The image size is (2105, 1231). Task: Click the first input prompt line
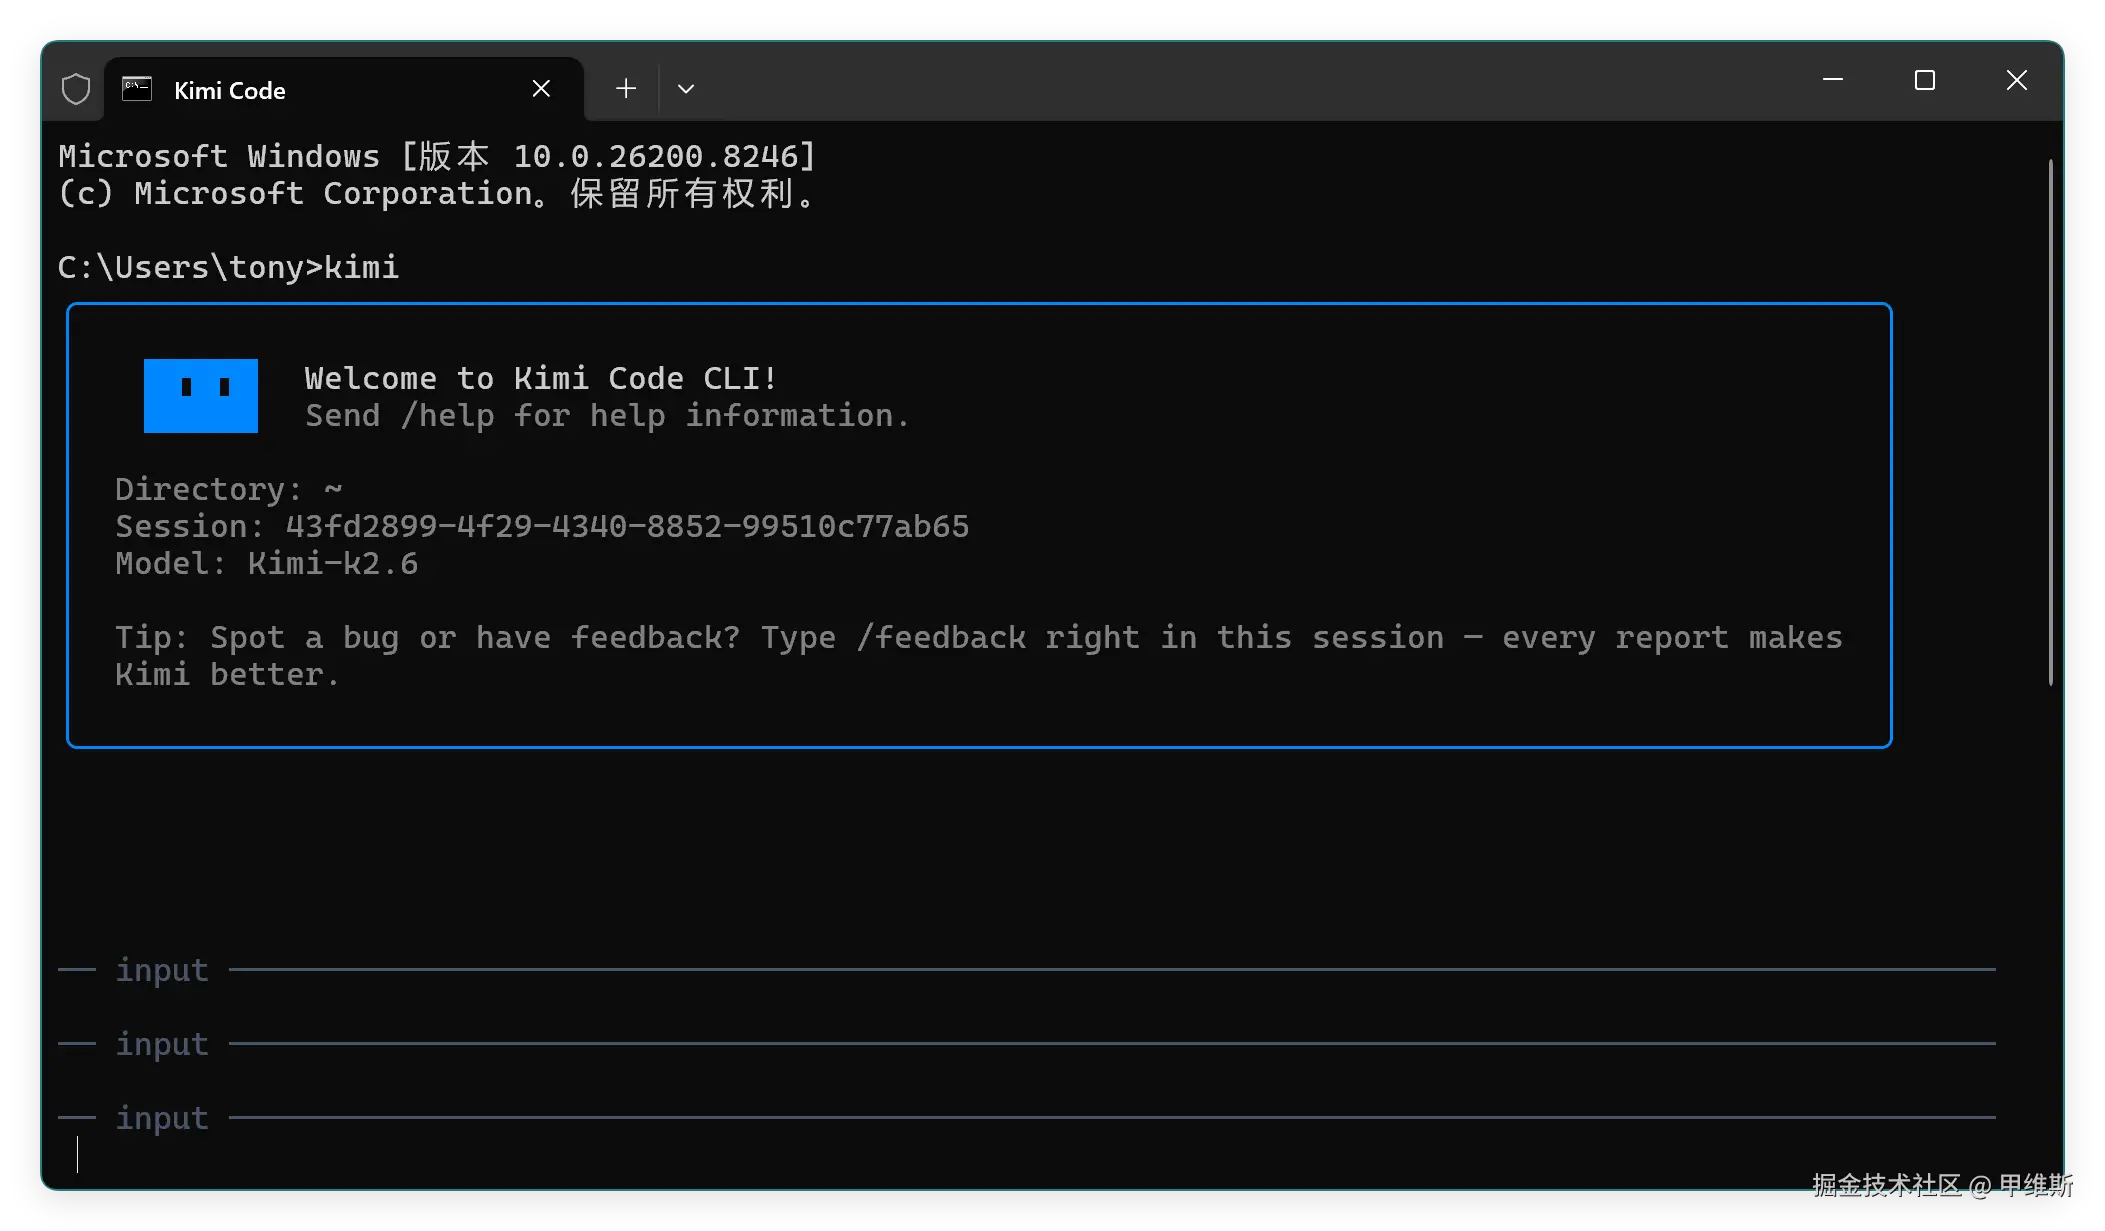click(x=1027, y=969)
